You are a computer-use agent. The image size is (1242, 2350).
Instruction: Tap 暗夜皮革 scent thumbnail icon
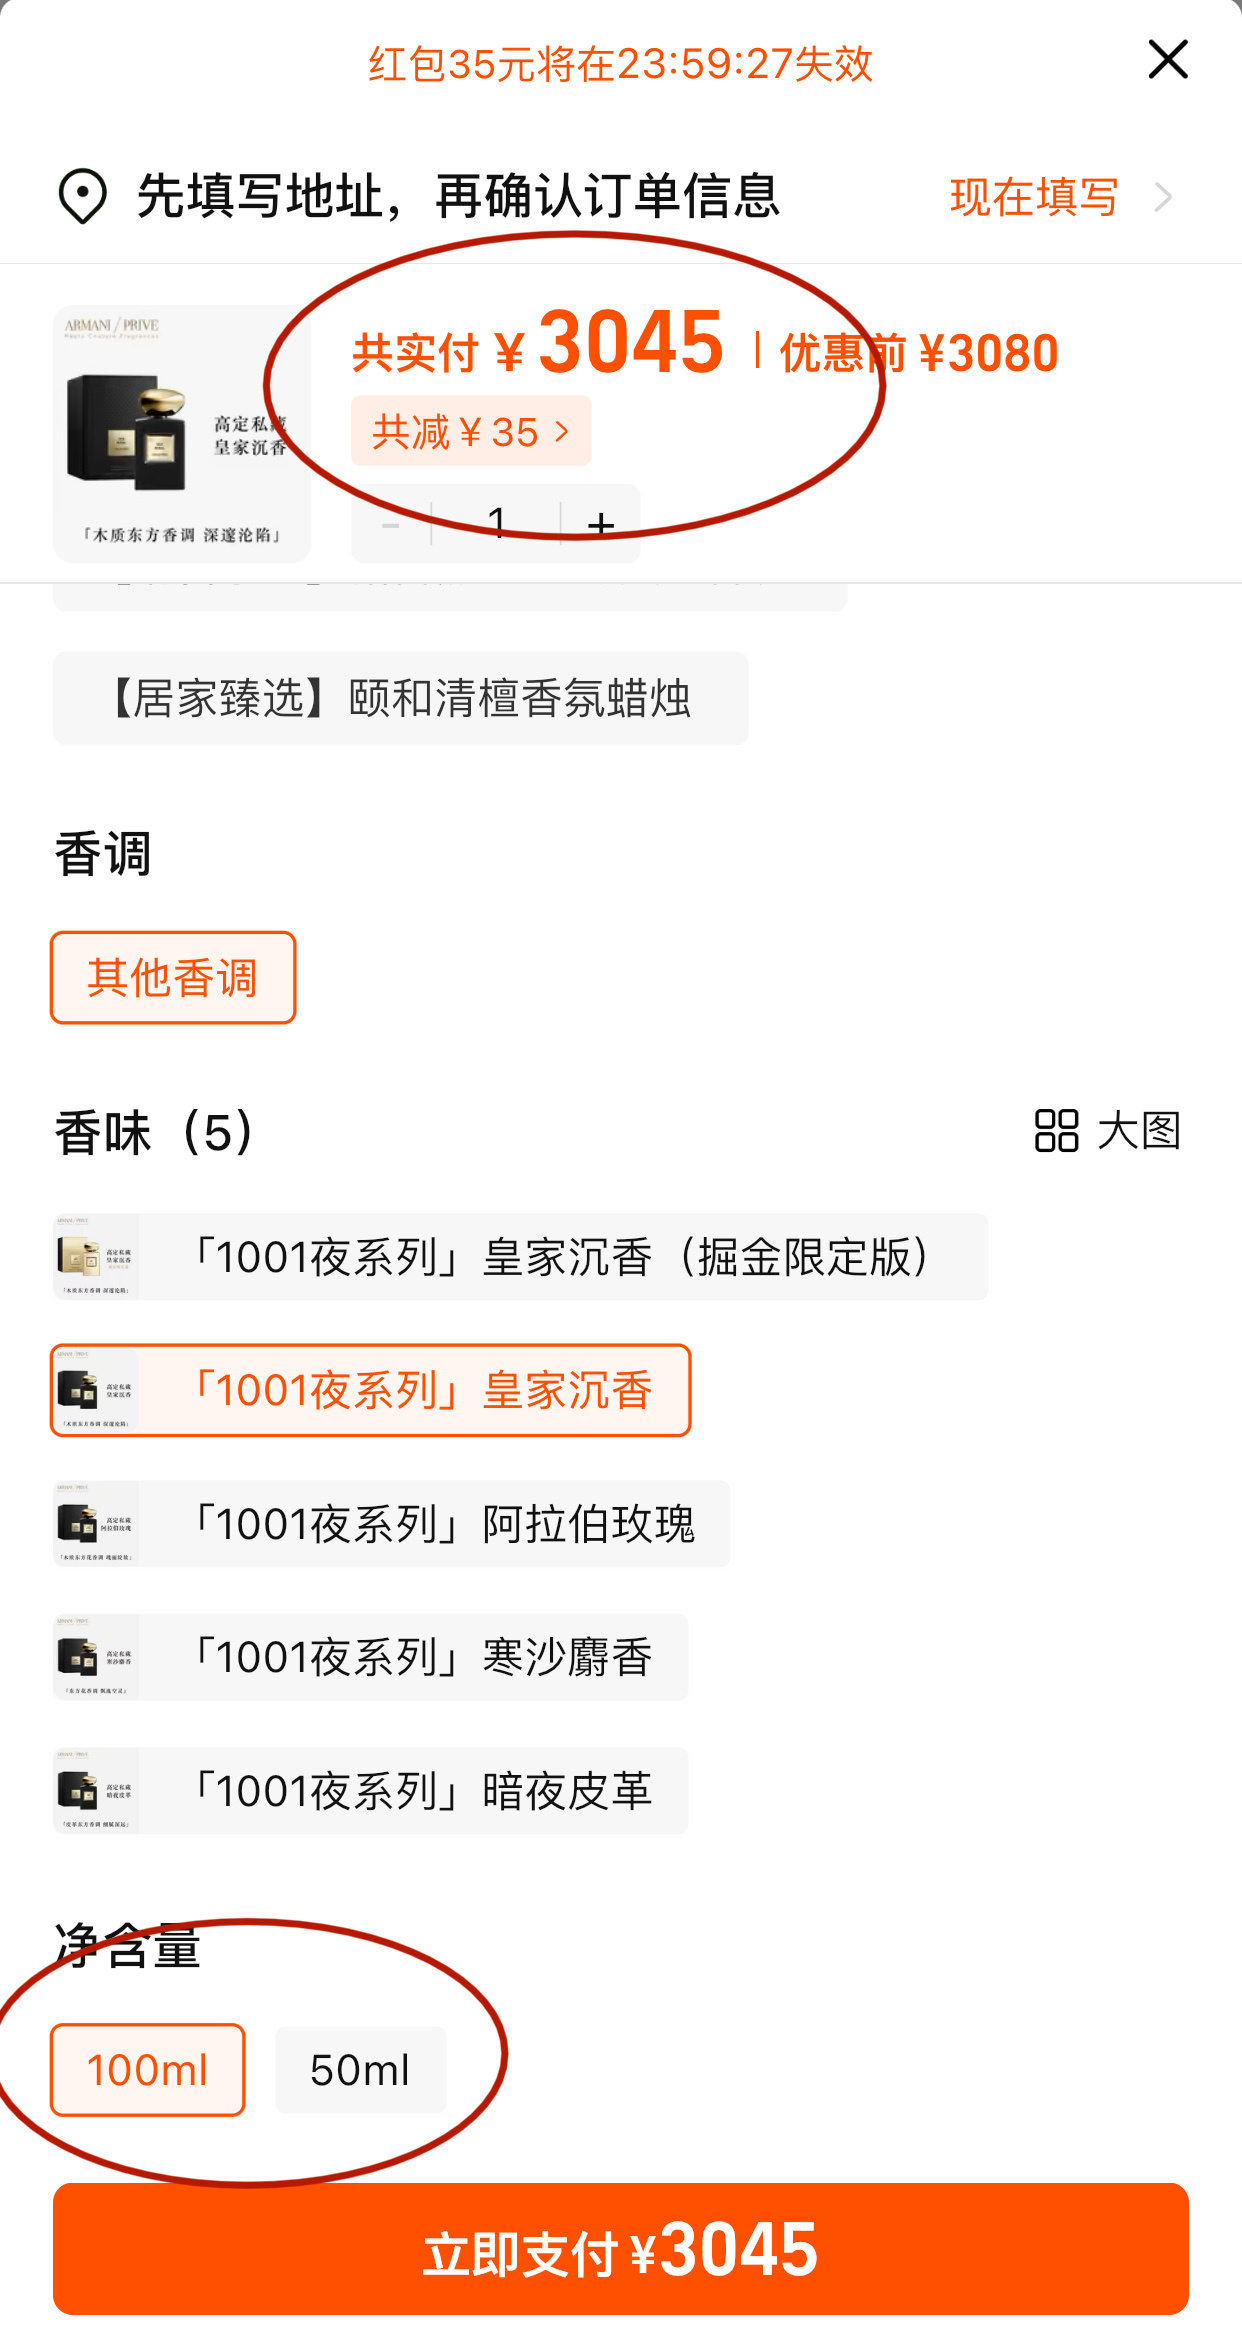click(x=96, y=1791)
